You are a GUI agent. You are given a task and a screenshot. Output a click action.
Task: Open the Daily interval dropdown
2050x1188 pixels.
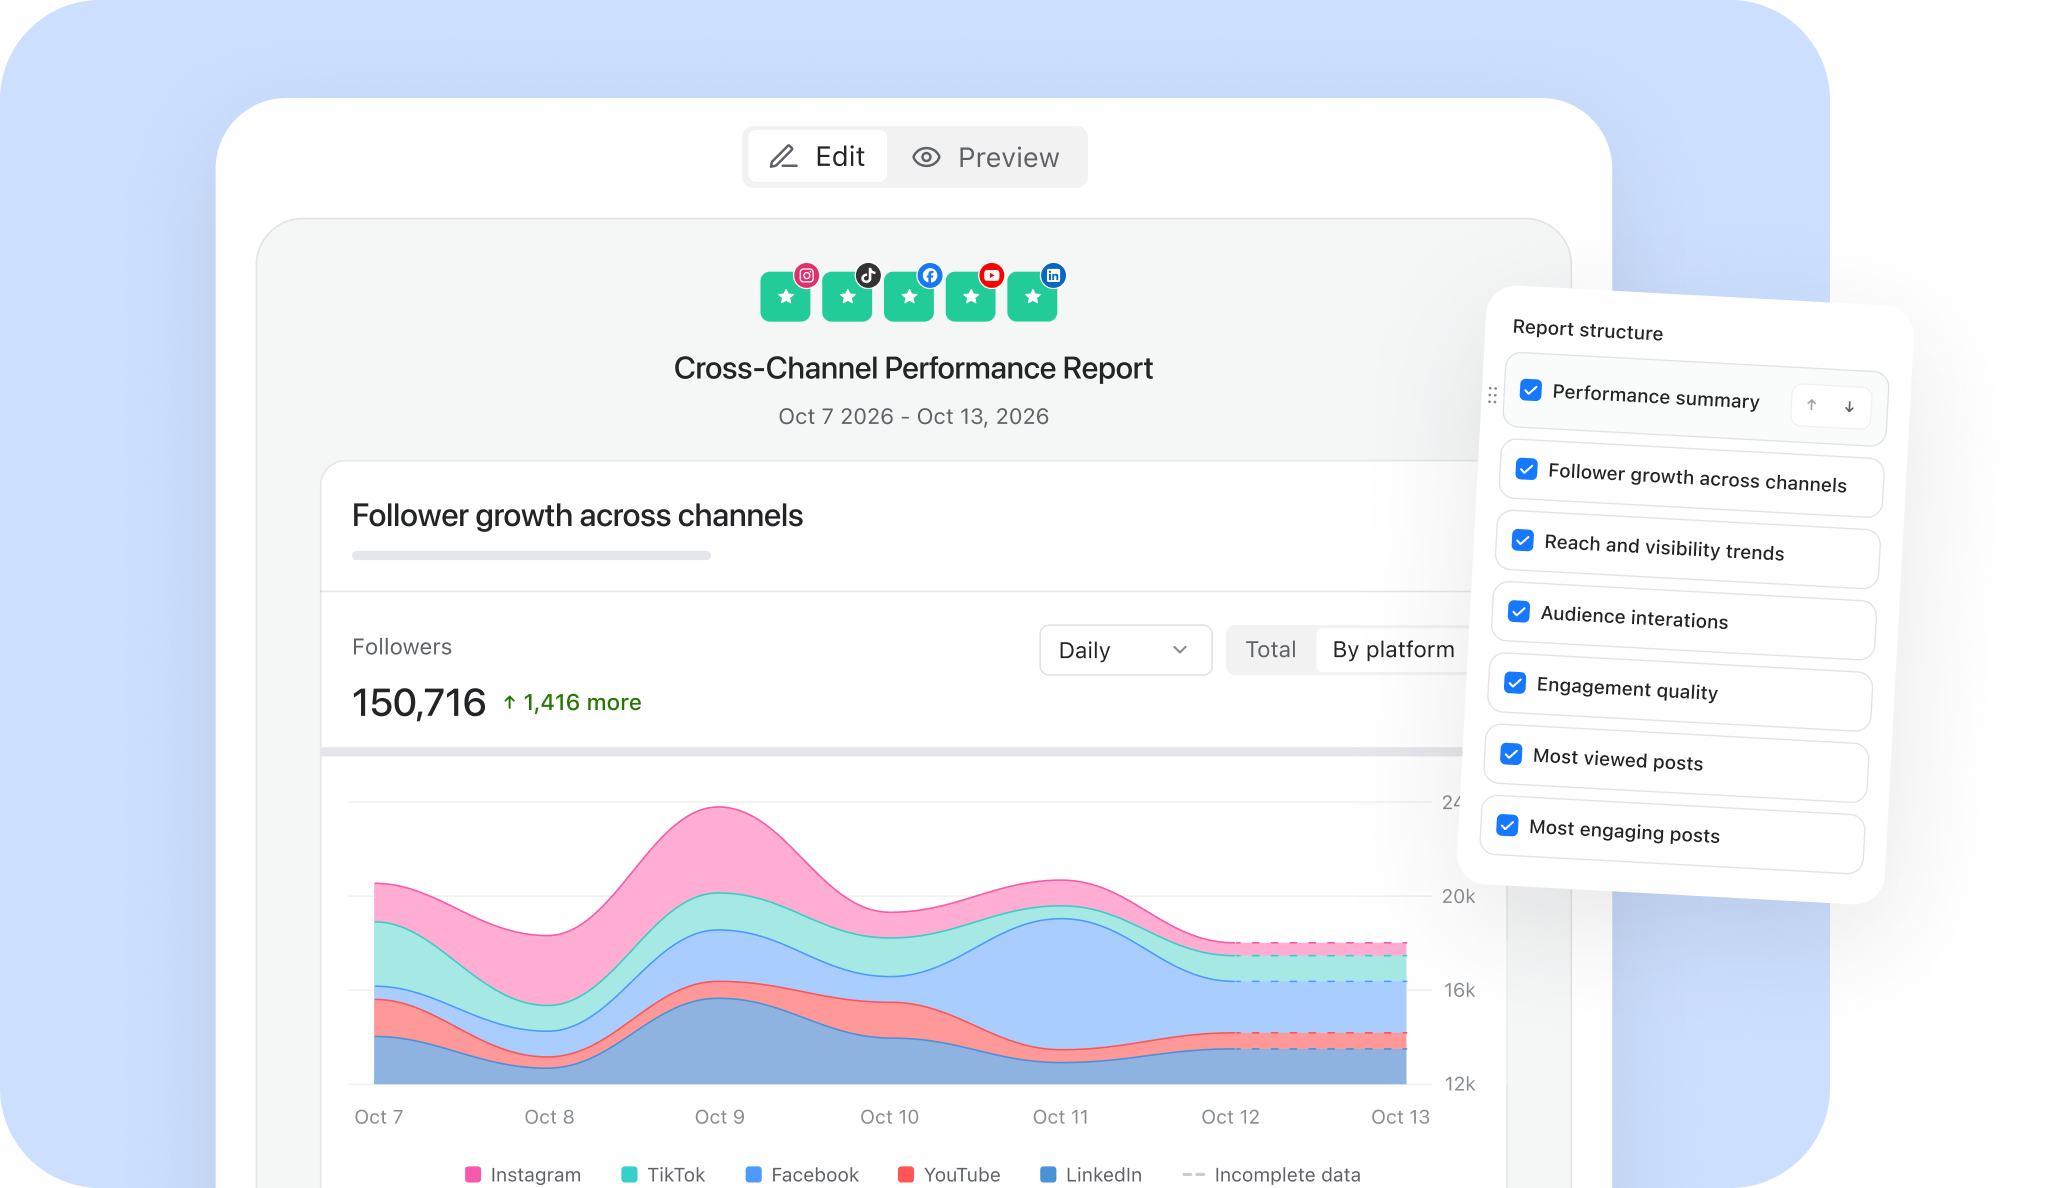1124,650
